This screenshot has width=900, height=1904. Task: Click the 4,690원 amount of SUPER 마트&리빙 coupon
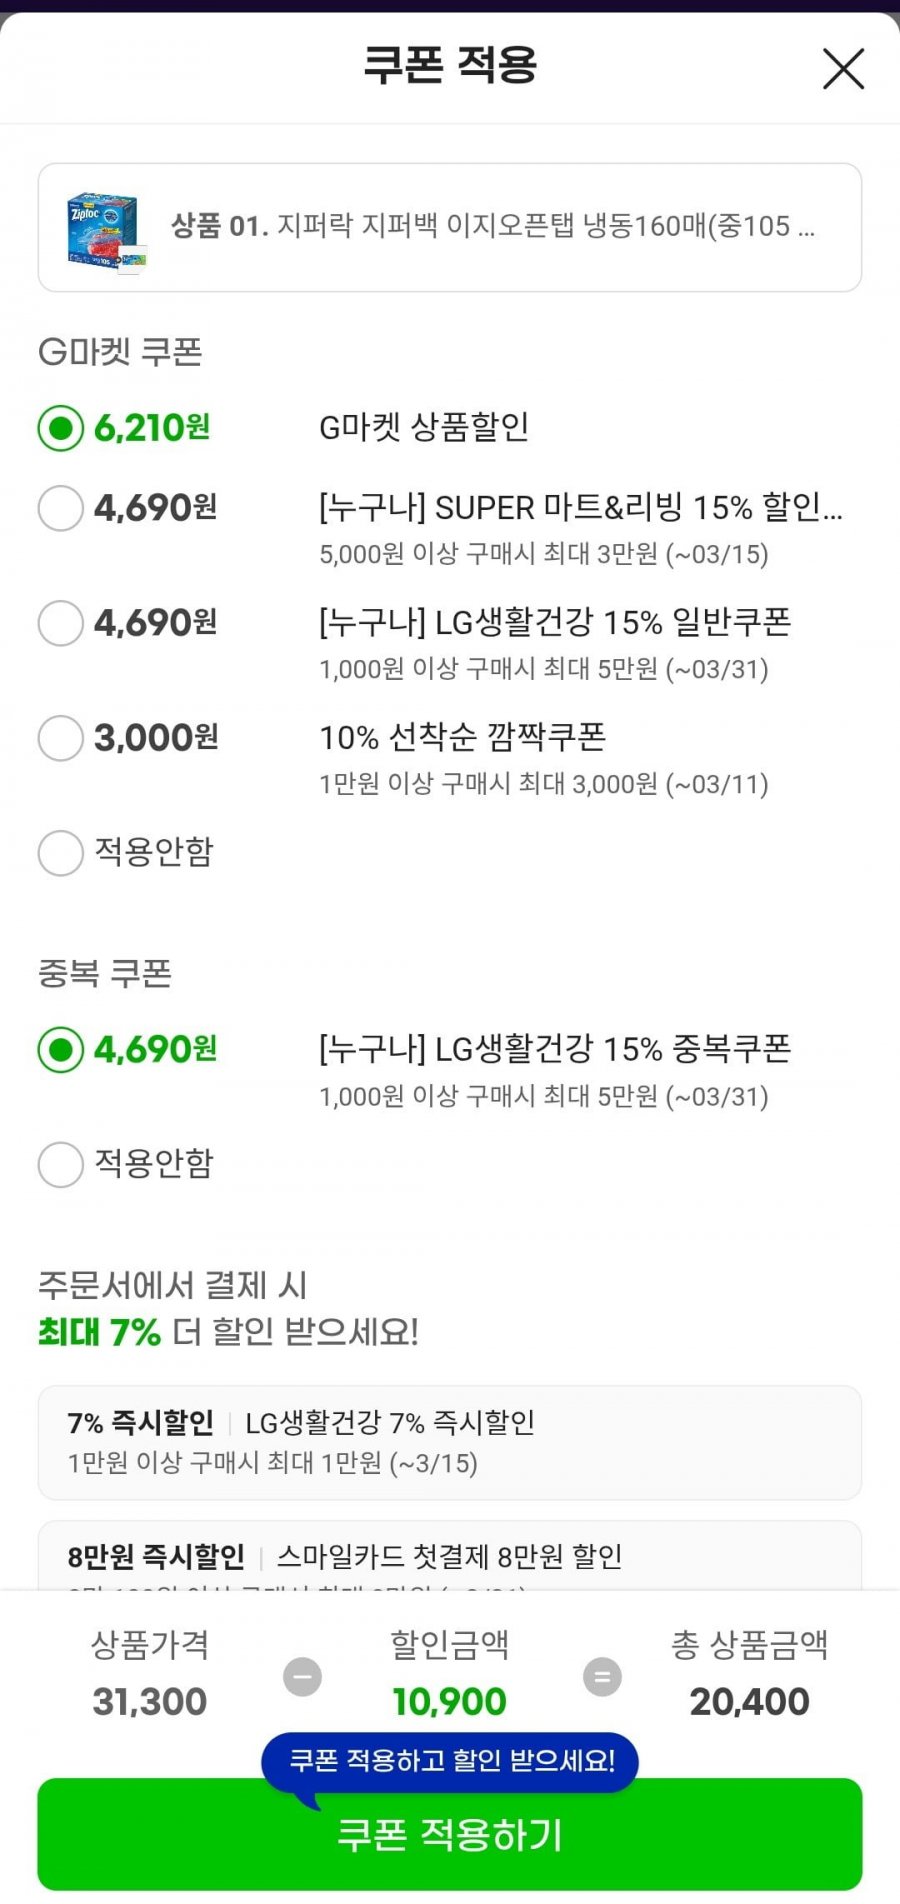tap(155, 508)
